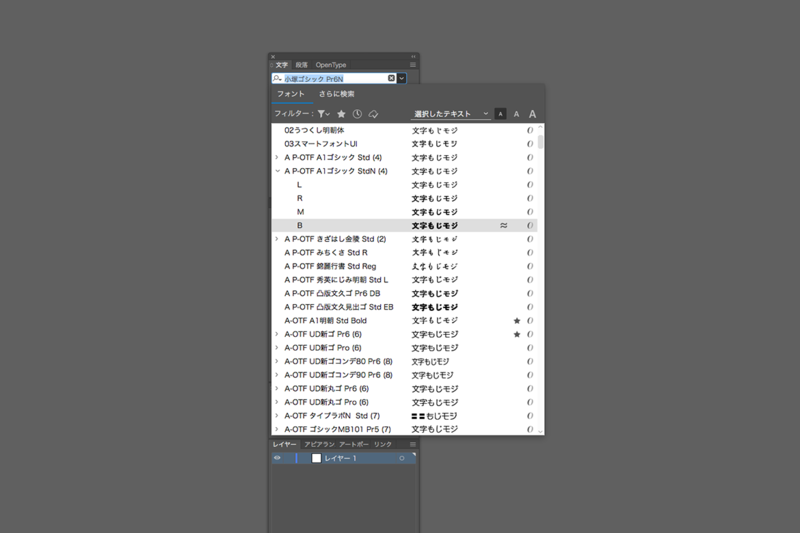Filter fonts by favorites star

[x=341, y=114]
